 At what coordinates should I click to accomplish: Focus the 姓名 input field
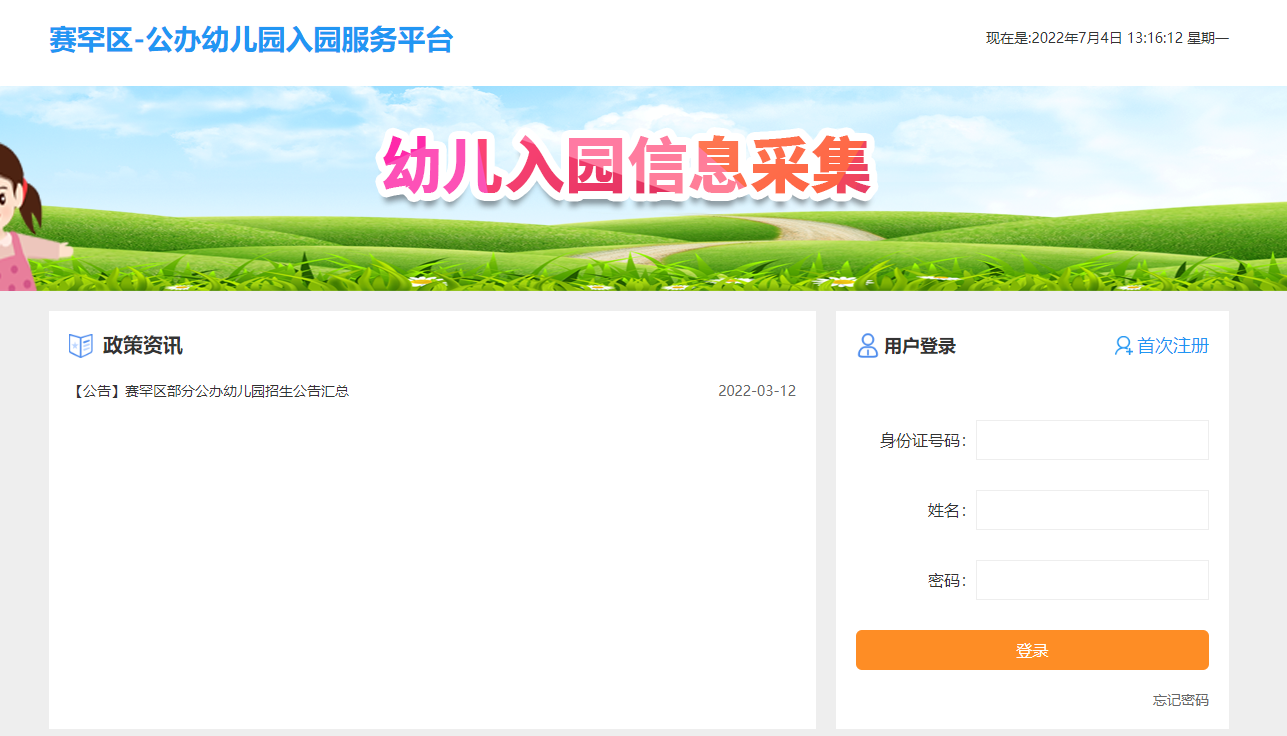coord(1092,510)
